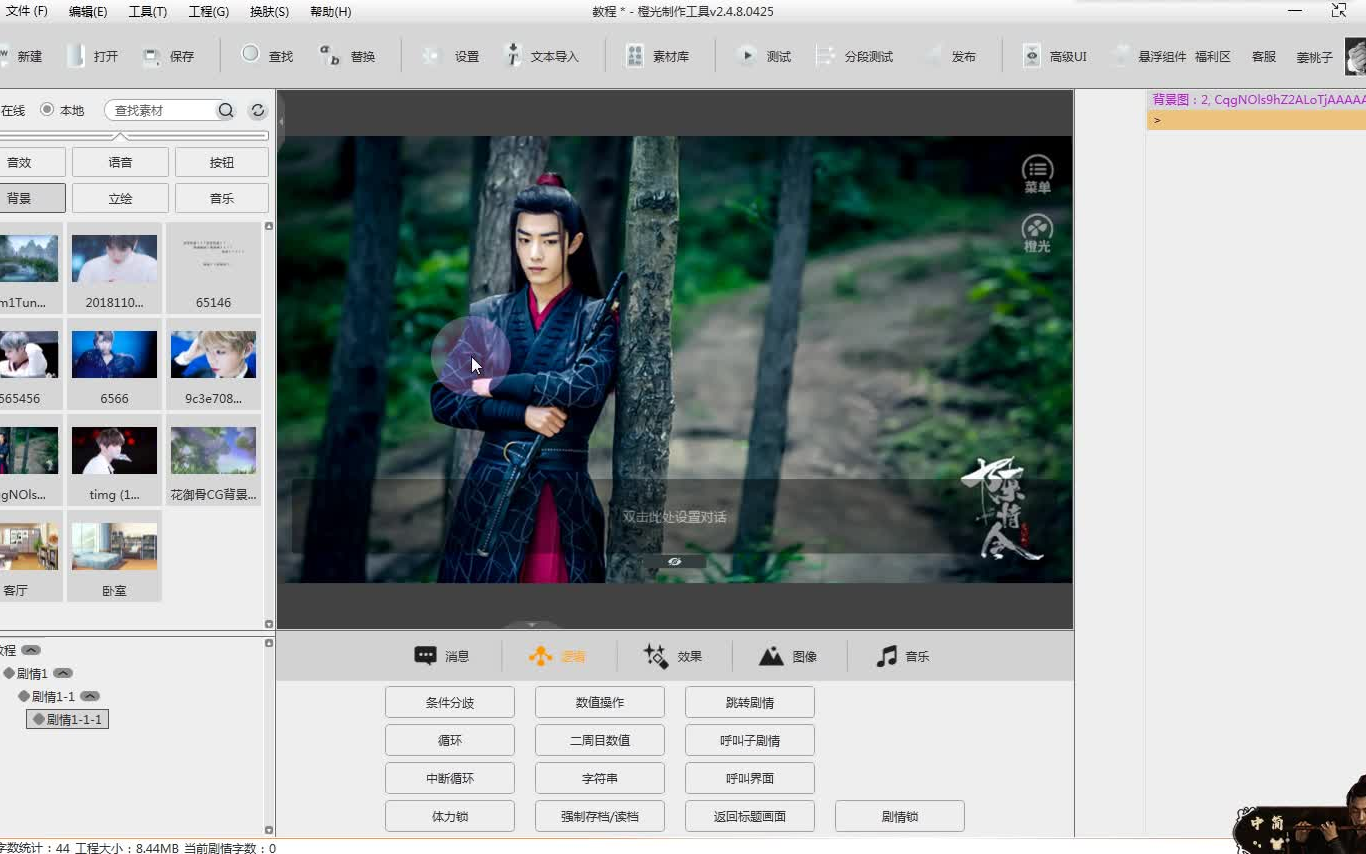
Task: Select 花御骨CG背景 thumbnail
Action: [213, 461]
